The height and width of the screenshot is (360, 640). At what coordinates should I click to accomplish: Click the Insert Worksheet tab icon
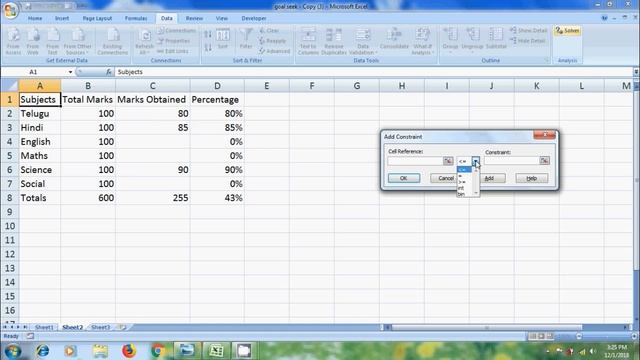pos(122,327)
